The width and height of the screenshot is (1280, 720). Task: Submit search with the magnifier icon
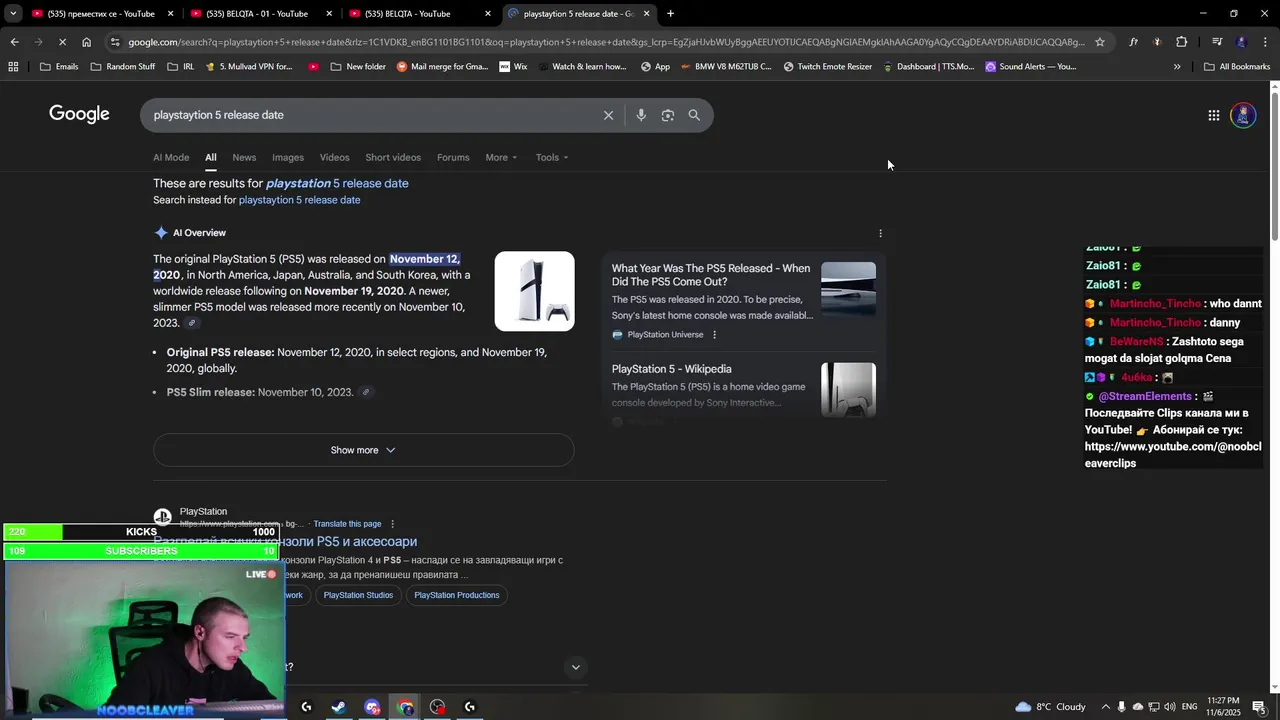tap(694, 115)
